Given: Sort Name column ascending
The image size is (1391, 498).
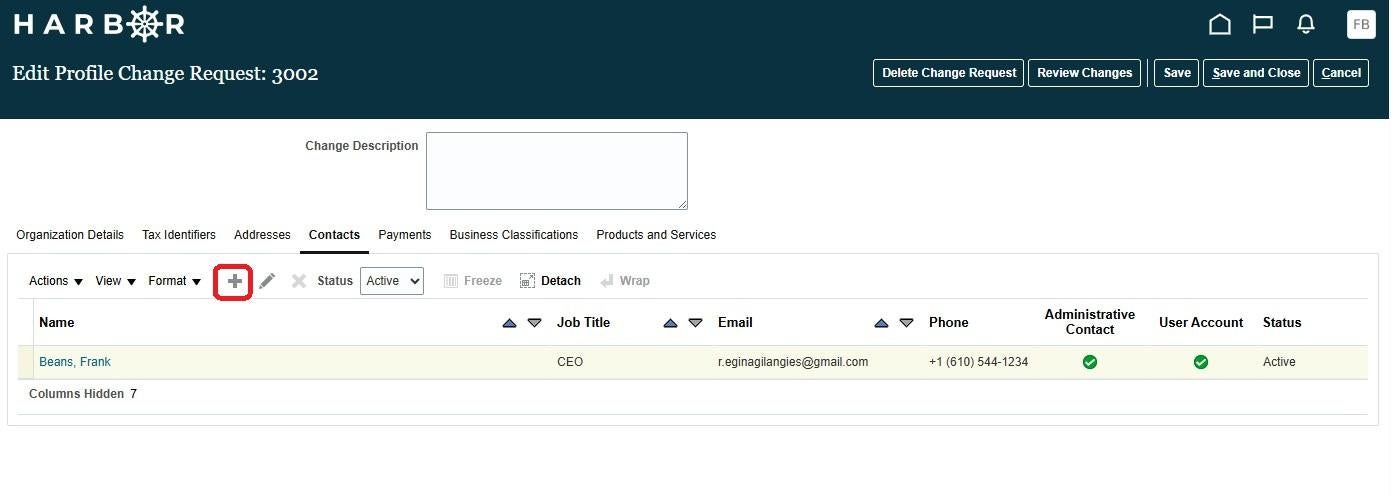Looking at the screenshot, I should click(509, 322).
